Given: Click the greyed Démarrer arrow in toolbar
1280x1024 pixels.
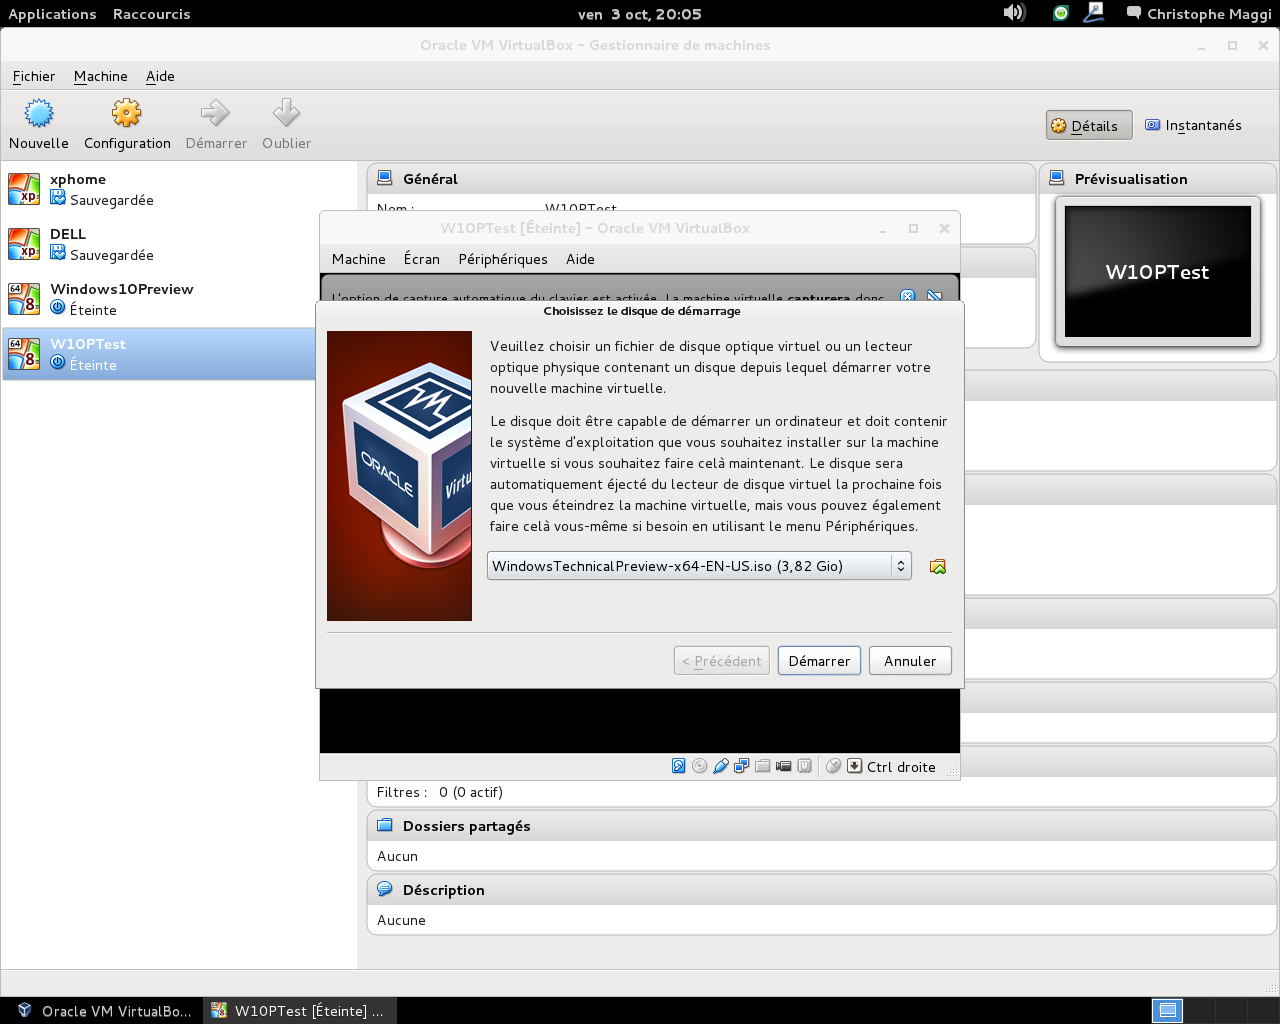Looking at the screenshot, I should coord(216,124).
